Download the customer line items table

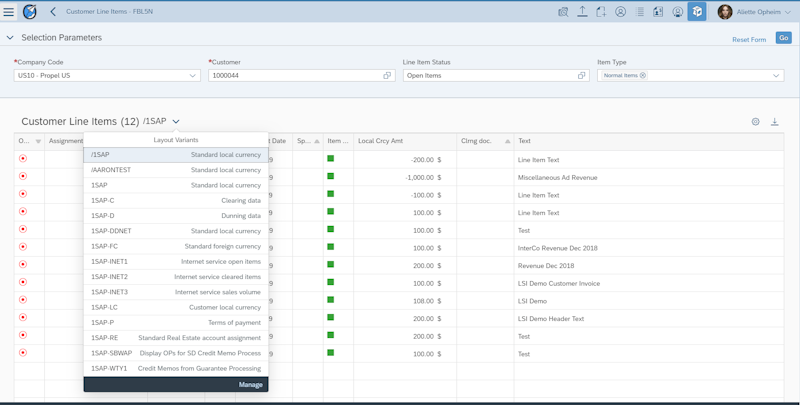pos(774,122)
